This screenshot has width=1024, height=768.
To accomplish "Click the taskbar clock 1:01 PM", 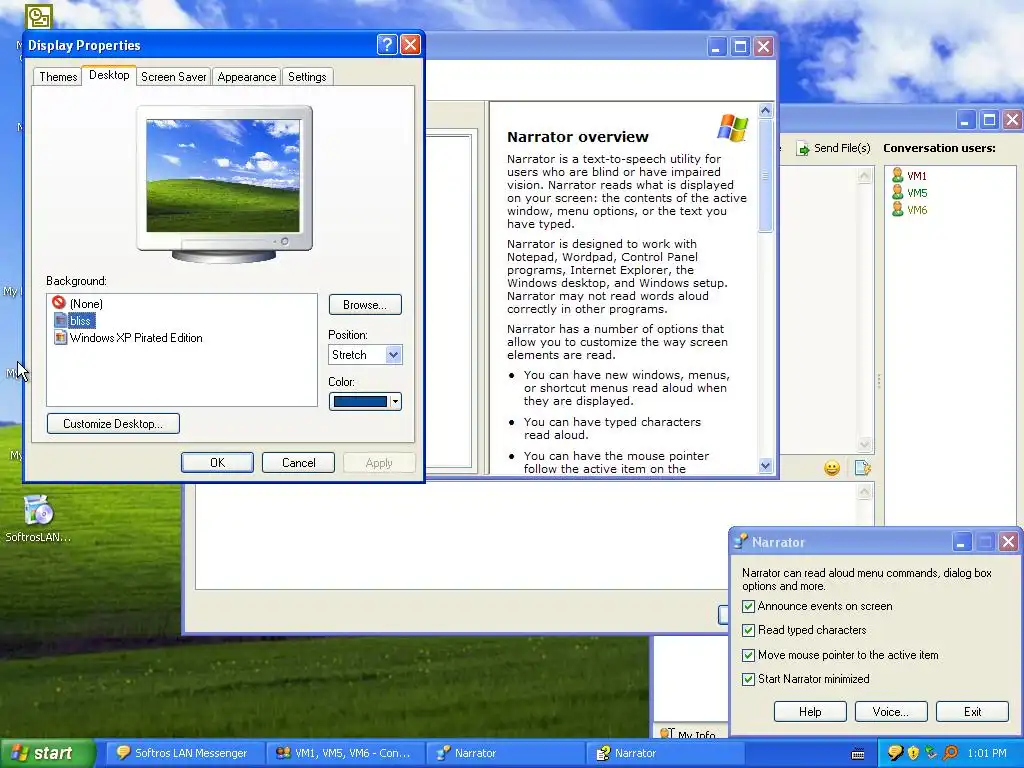I will (x=987, y=753).
